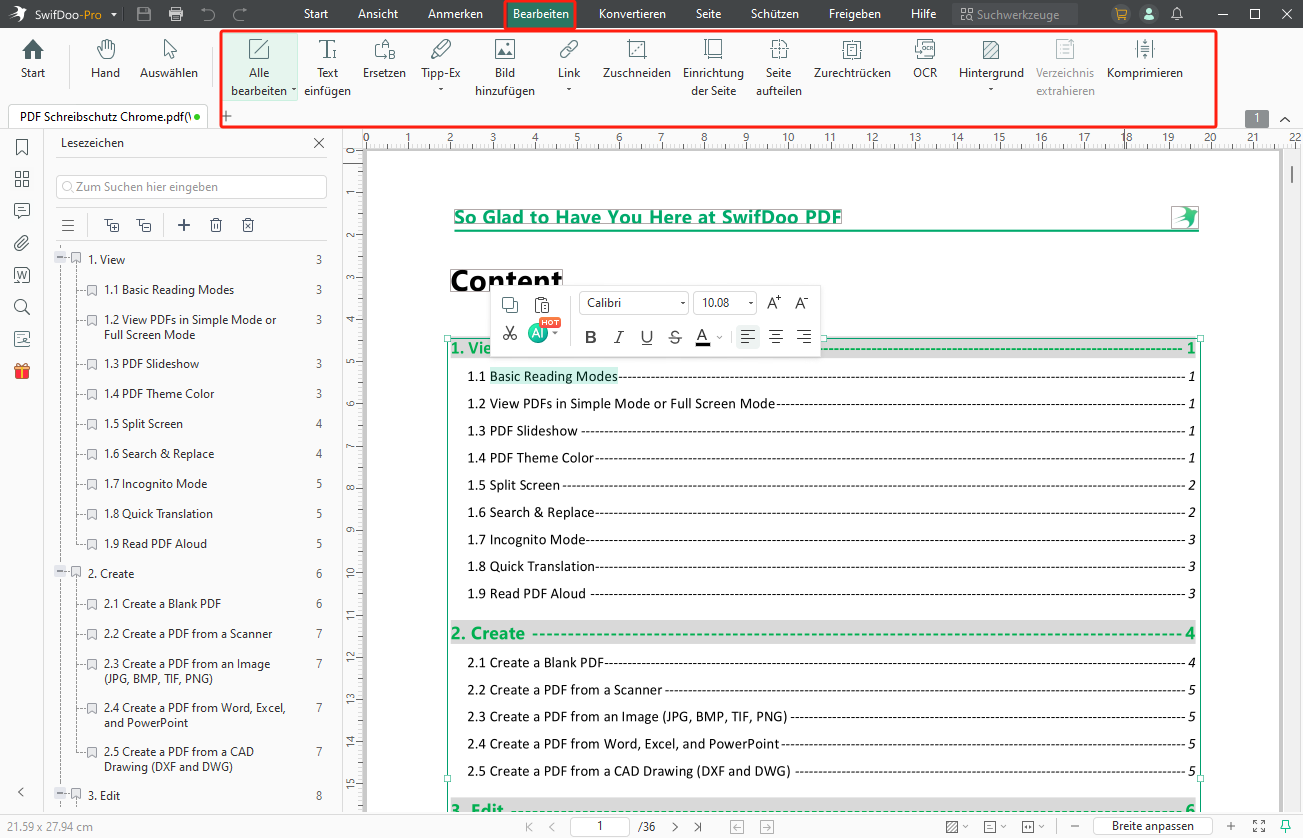Activate Alle bearbeiten tool
Image resolution: width=1303 pixels, height=838 pixels.
pos(259,68)
